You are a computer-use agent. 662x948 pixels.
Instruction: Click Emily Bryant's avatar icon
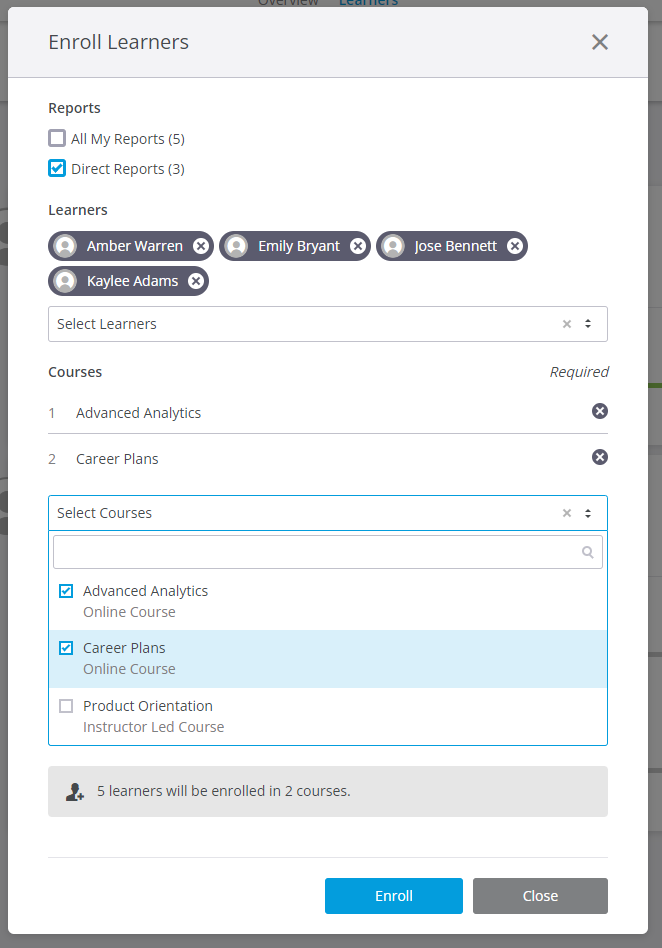(x=236, y=246)
